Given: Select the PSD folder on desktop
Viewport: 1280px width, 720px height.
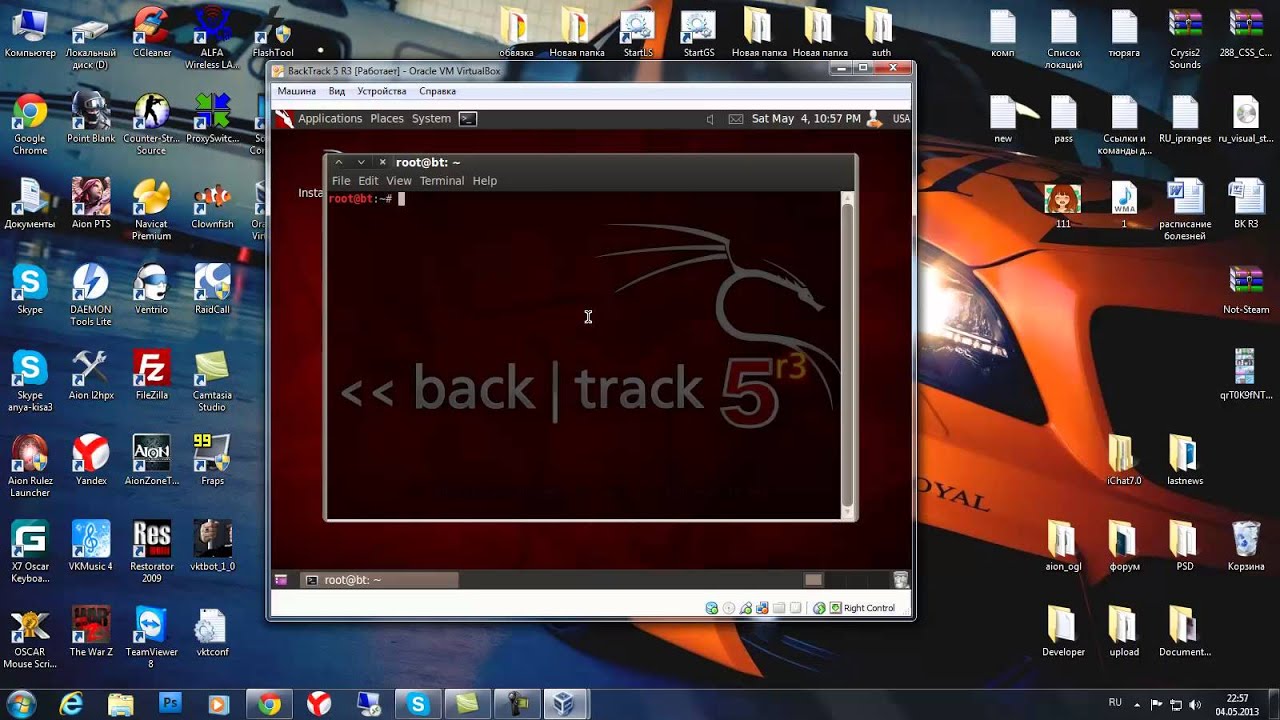Looking at the screenshot, I should 1185,546.
